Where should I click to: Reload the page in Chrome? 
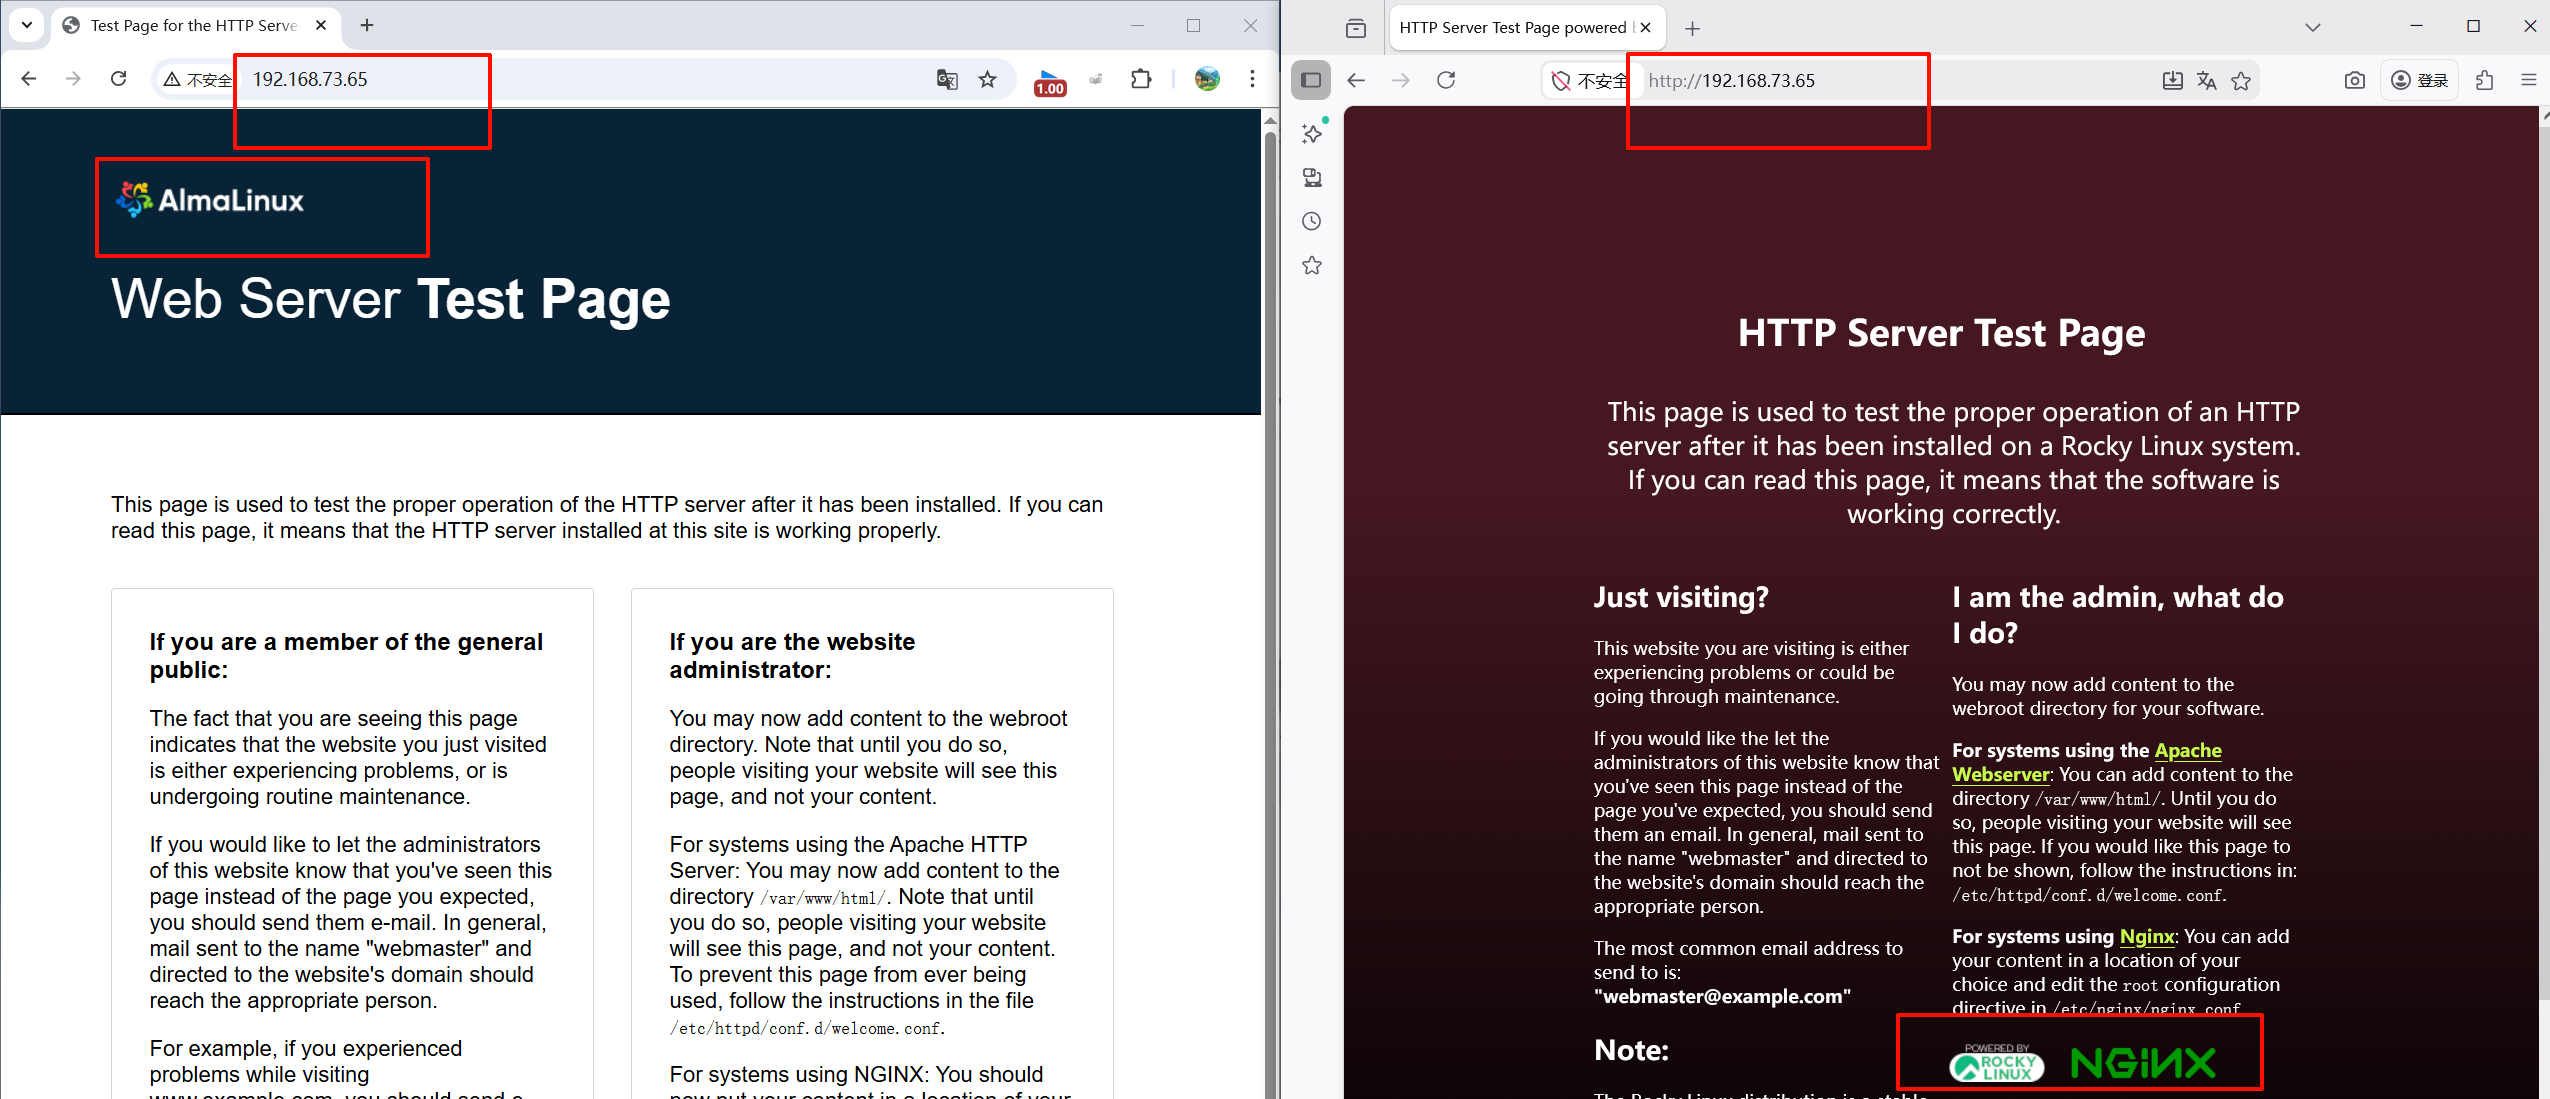coord(118,79)
